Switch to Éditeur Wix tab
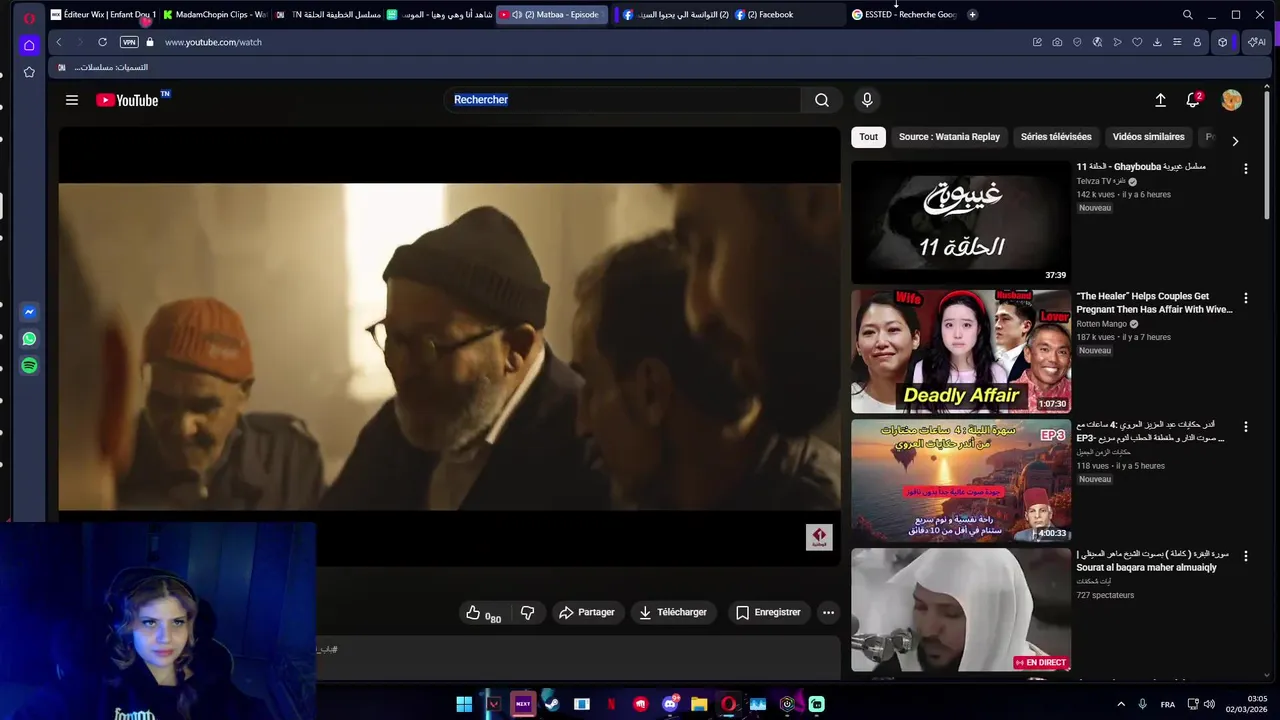 tap(103, 15)
